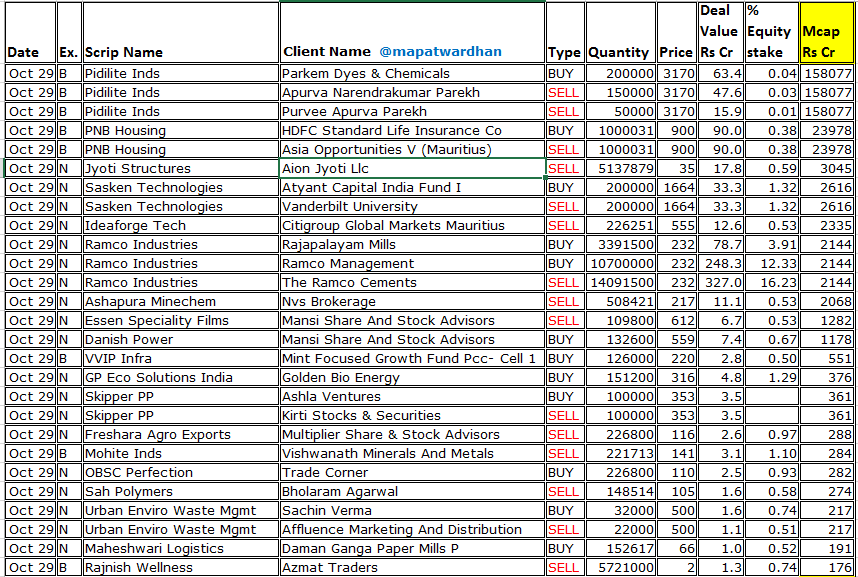The width and height of the screenshot is (858, 577).
Task: Click cell 'Sachin Verma'
Action: [x=412, y=510]
